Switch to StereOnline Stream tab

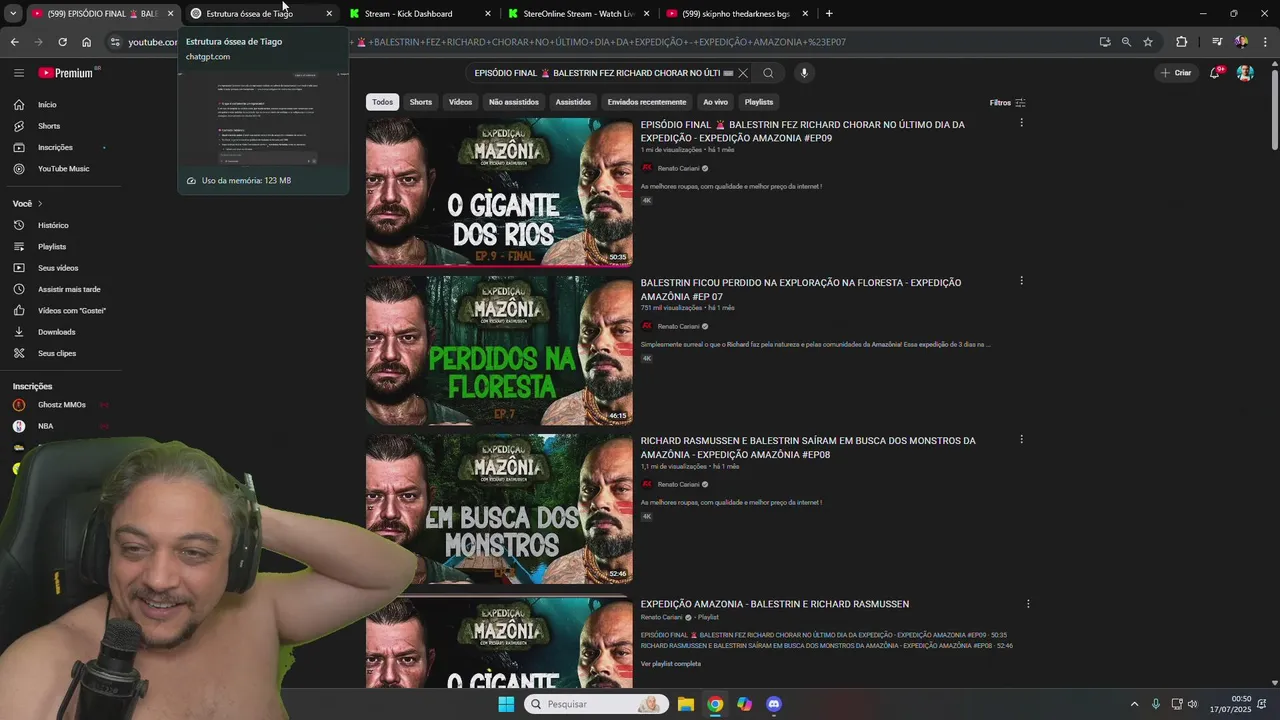point(578,14)
